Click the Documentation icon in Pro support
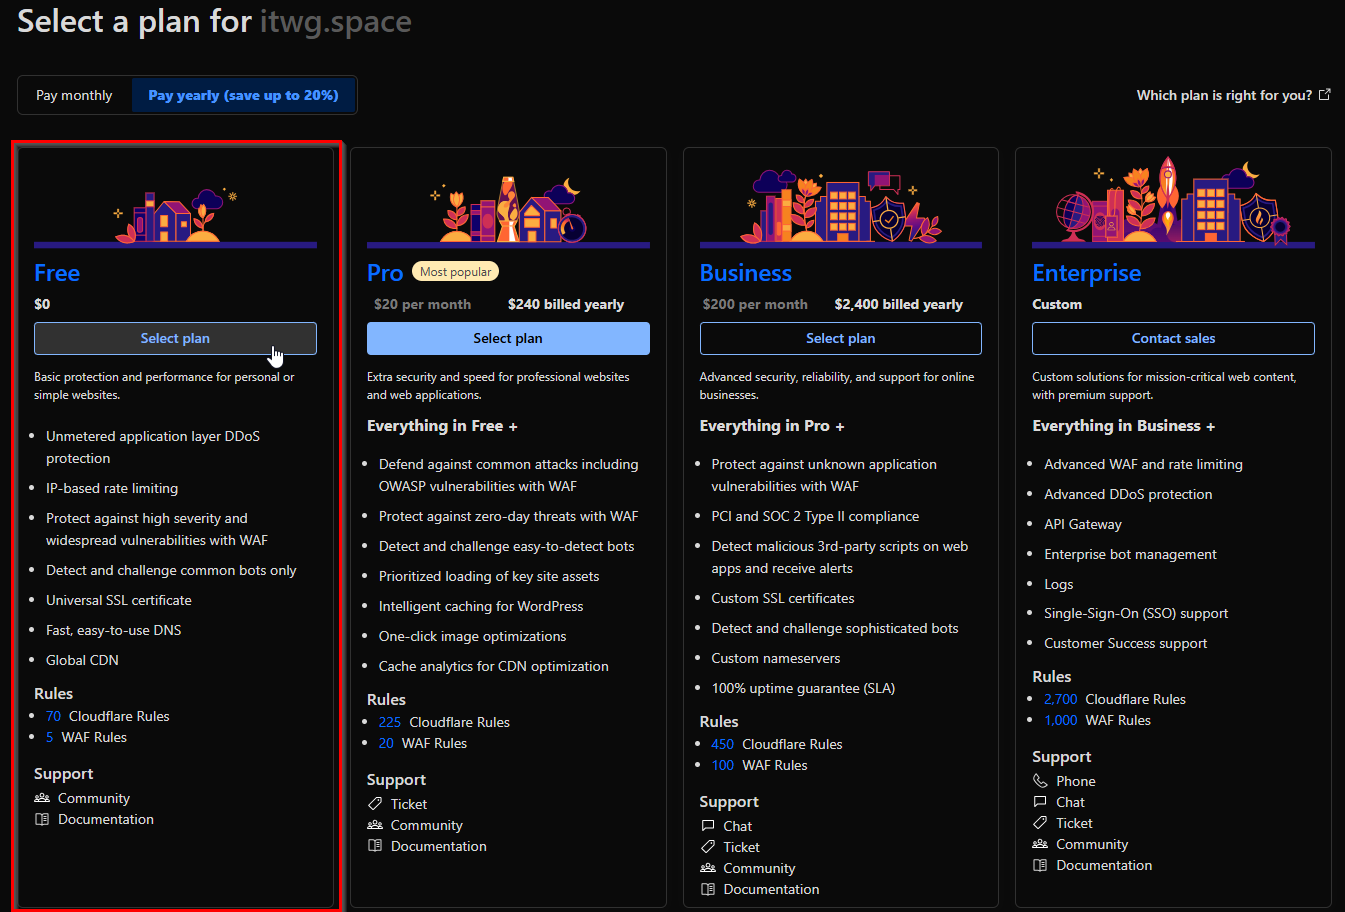 [375, 846]
